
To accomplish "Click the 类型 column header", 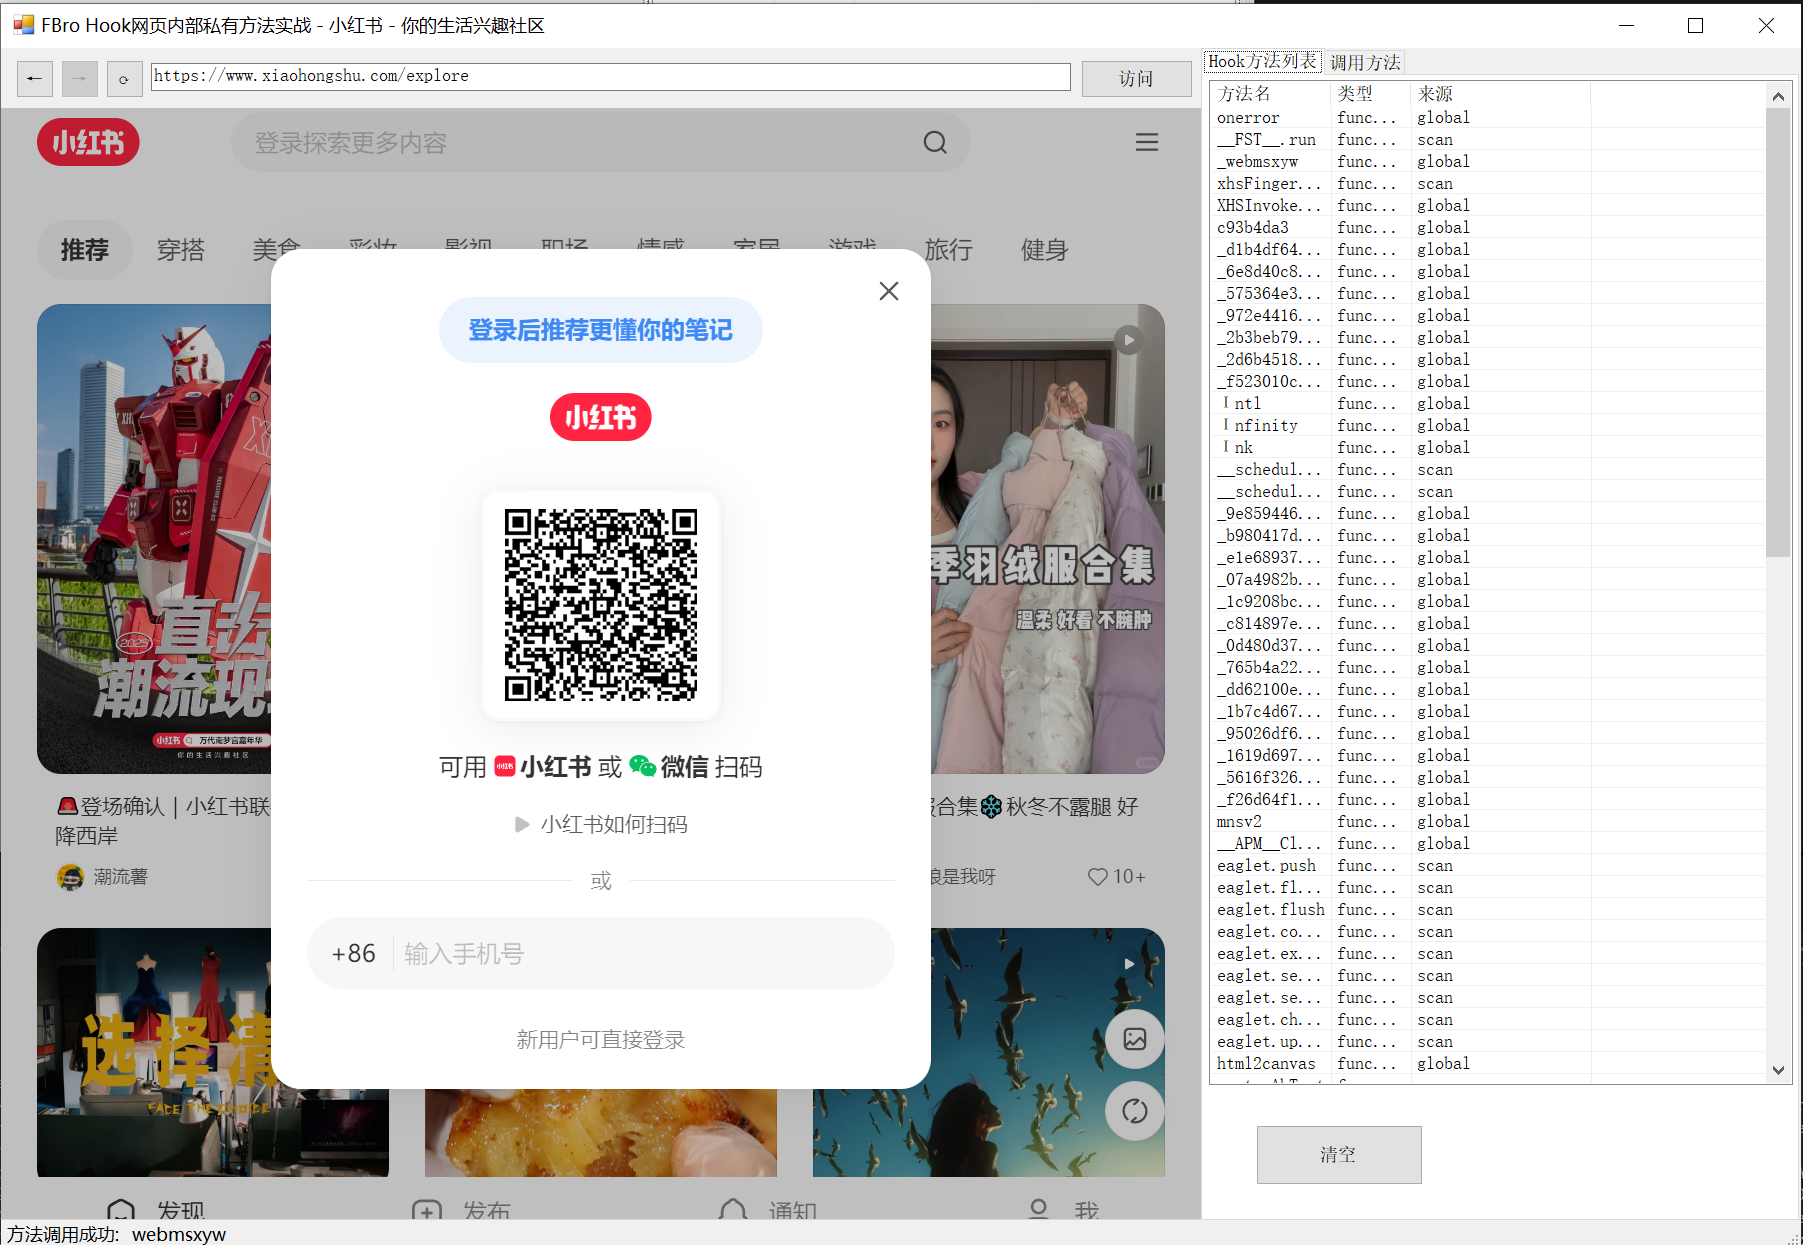I will pyautogui.click(x=1371, y=93).
